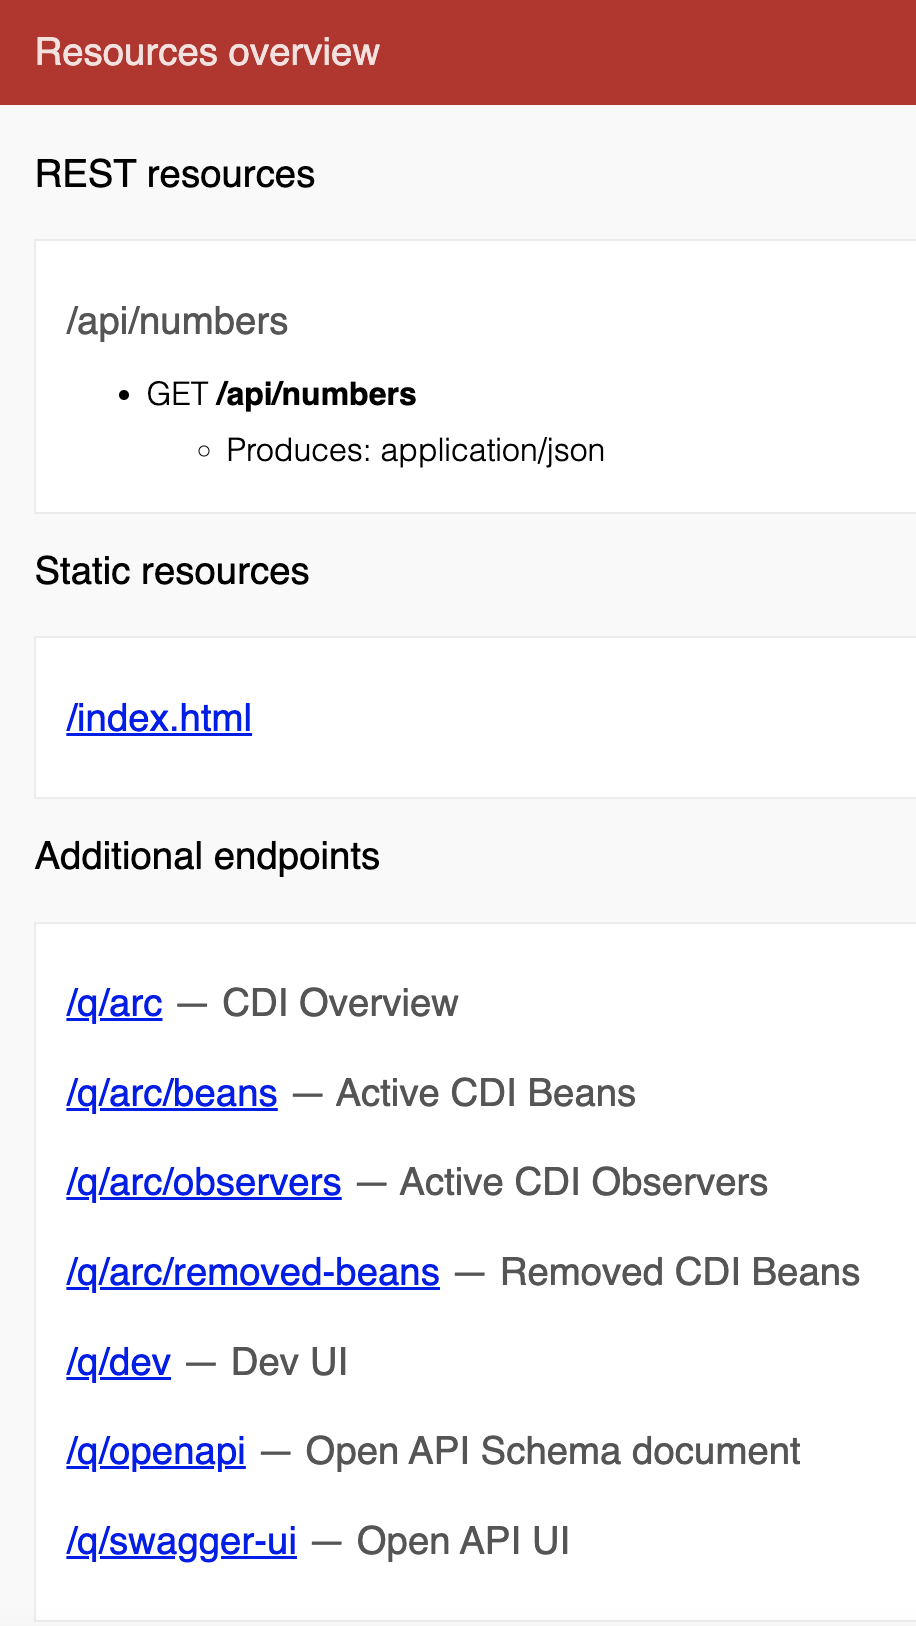The image size is (916, 1626).
Task: Click the Additional endpoints heading
Action: 207,856
